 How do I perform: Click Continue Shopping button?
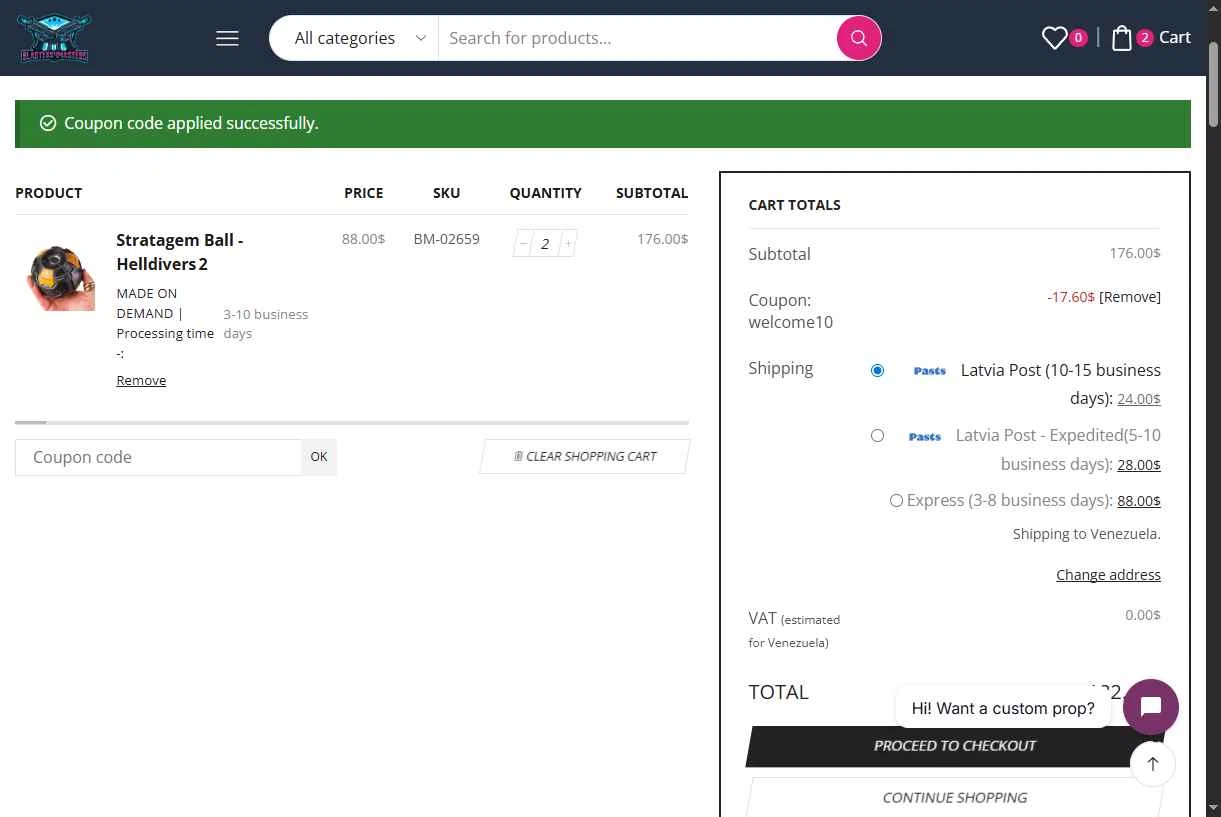955,798
